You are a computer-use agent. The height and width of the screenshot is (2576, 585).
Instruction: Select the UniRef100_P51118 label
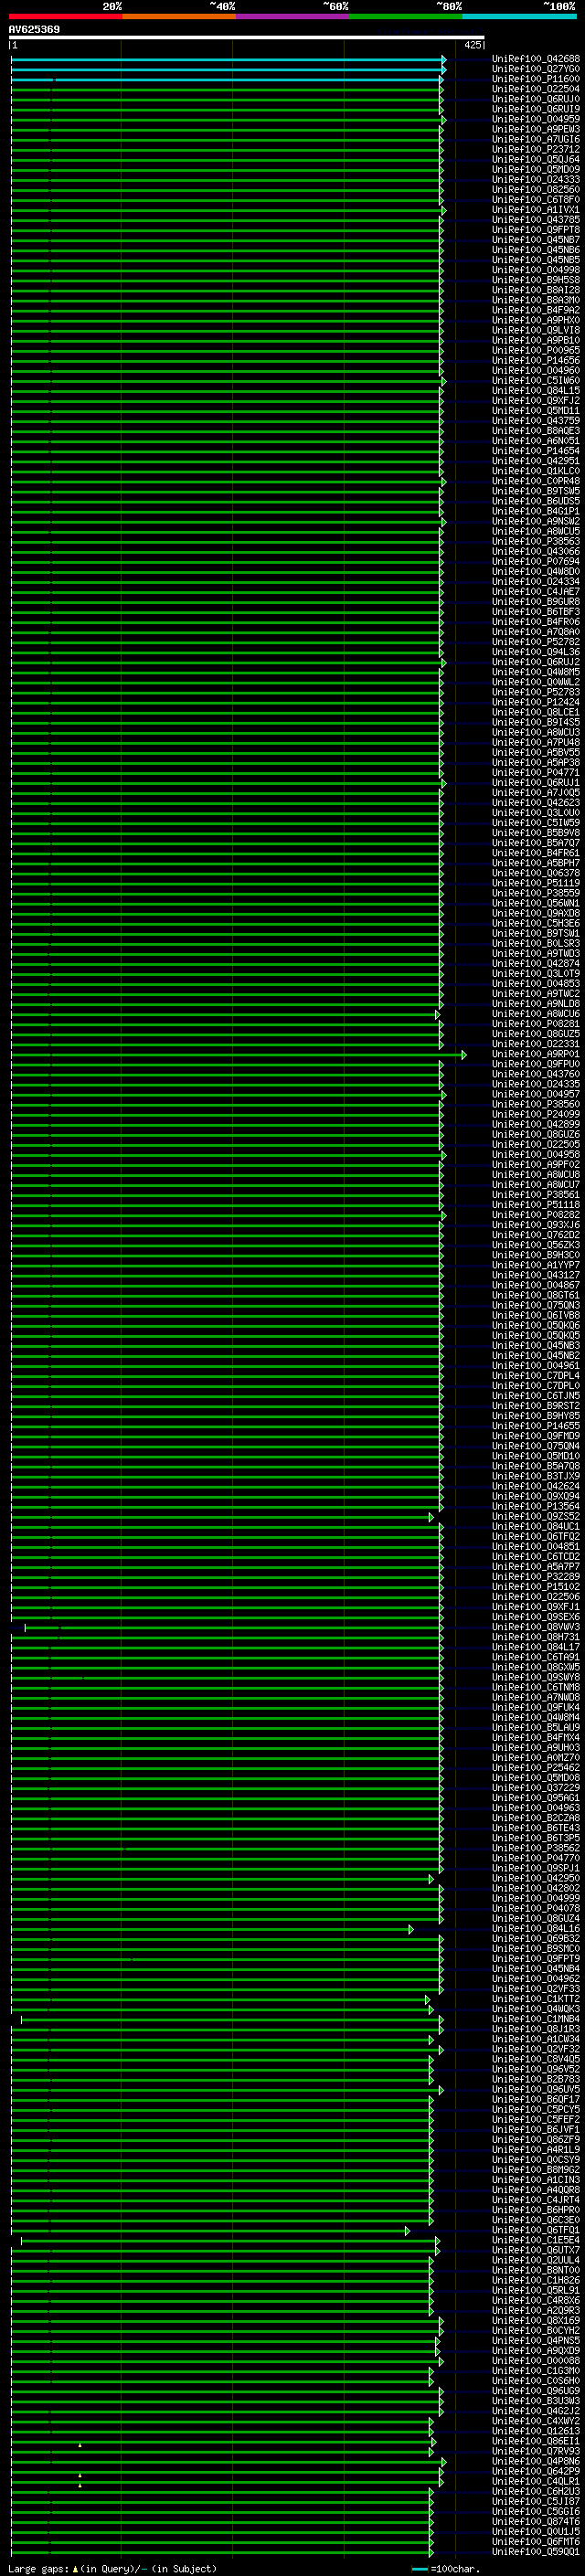click(x=536, y=1205)
